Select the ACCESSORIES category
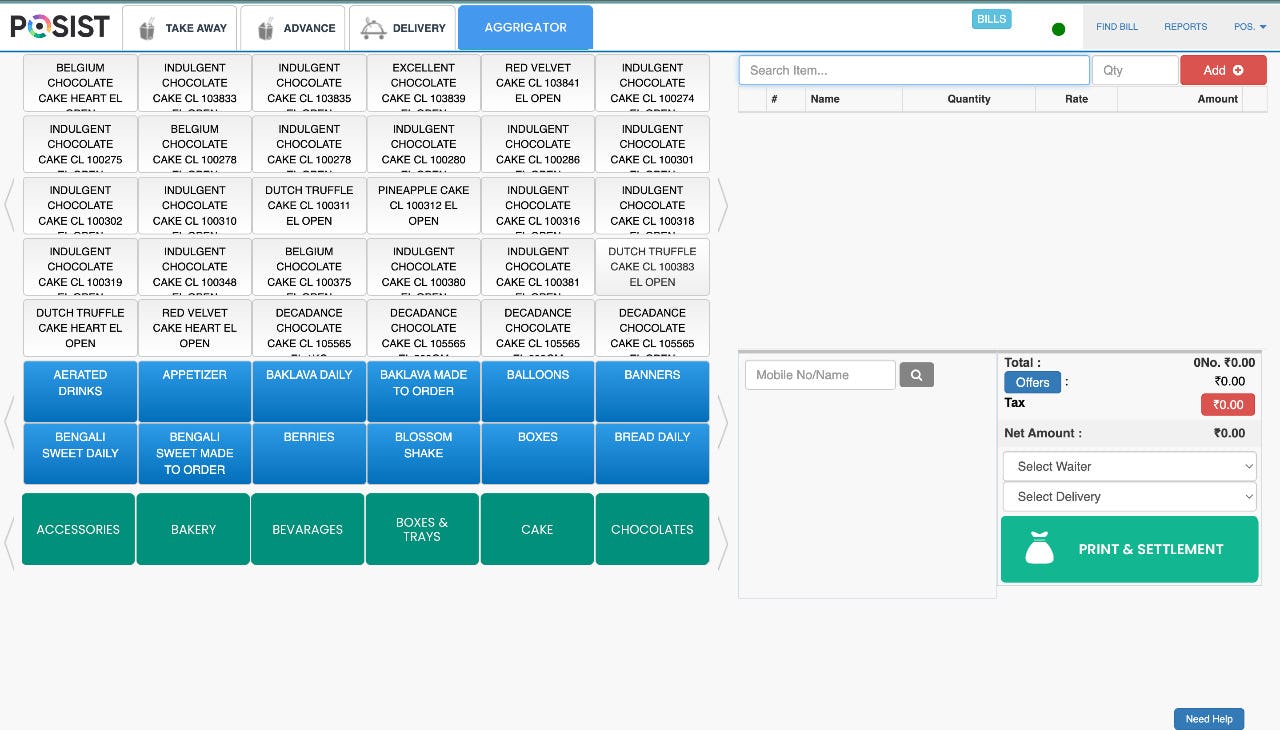1280x730 pixels. click(x=78, y=529)
